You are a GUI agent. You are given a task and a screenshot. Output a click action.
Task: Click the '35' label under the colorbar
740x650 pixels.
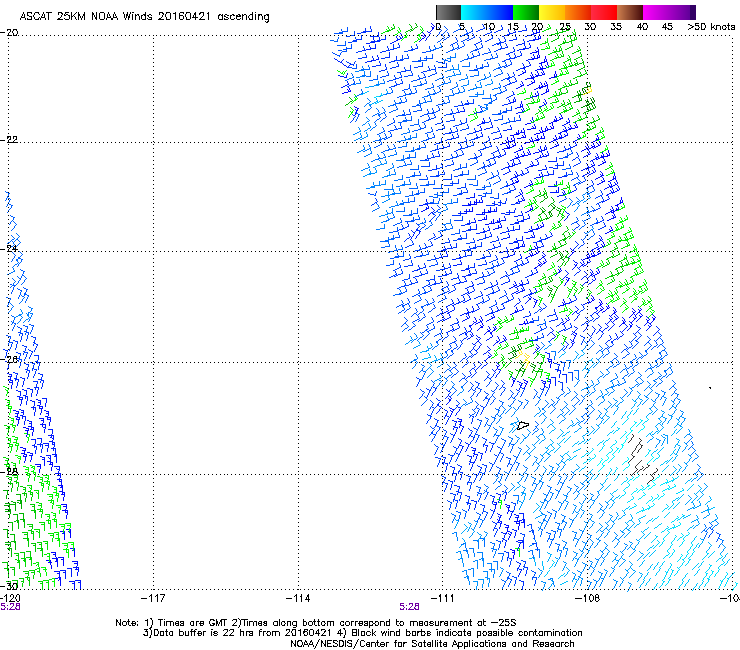pyautogui.click(x=616, y=27)
